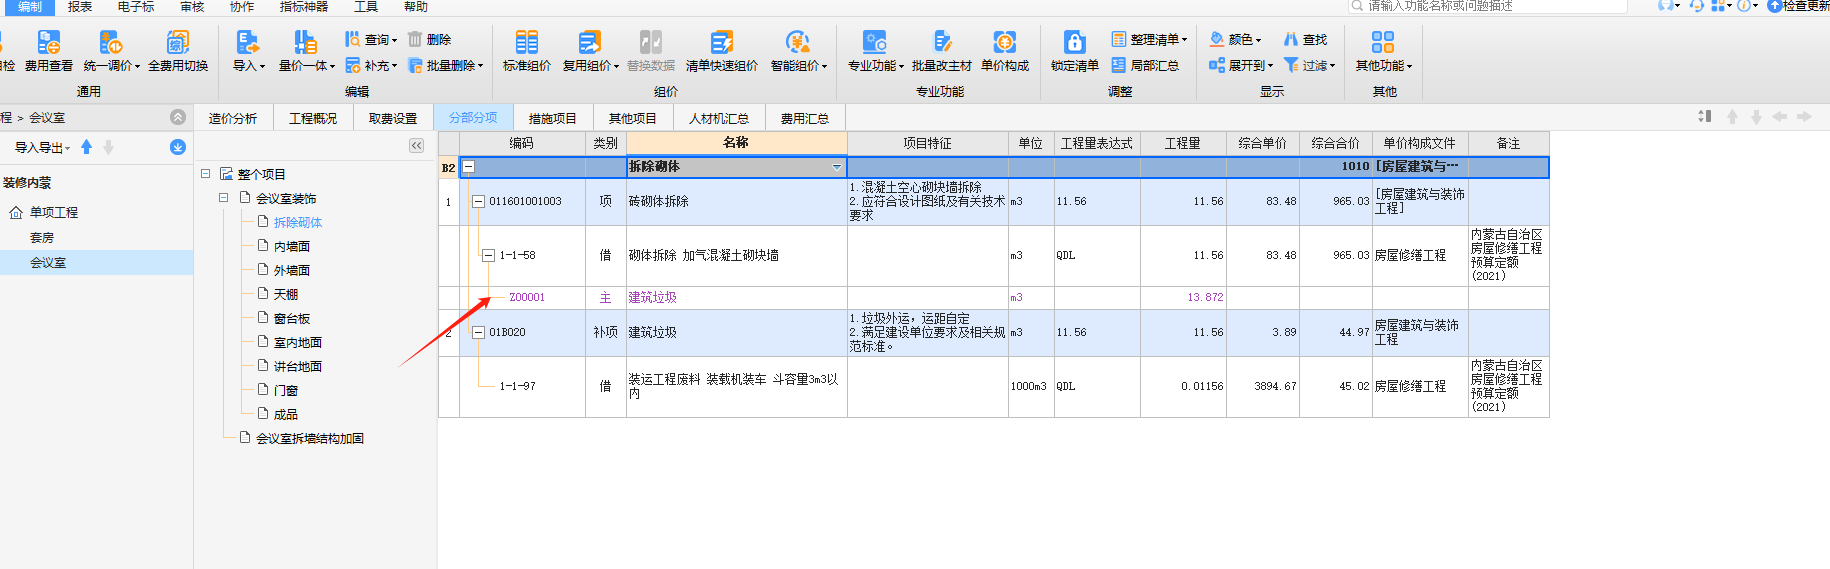Click the blue download arrow in the project panel
This screenshot has width=1830, height=569.
coord(178,147)
